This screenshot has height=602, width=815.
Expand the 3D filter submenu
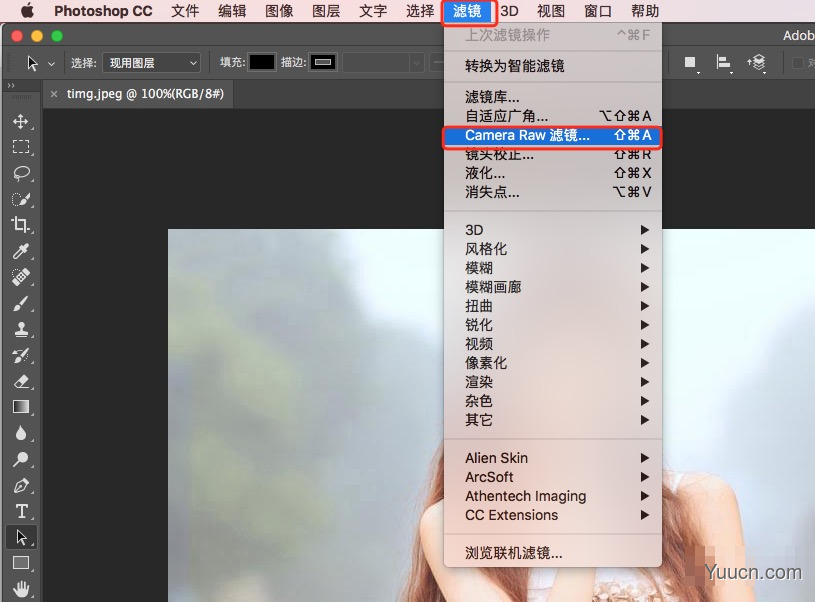552,230
